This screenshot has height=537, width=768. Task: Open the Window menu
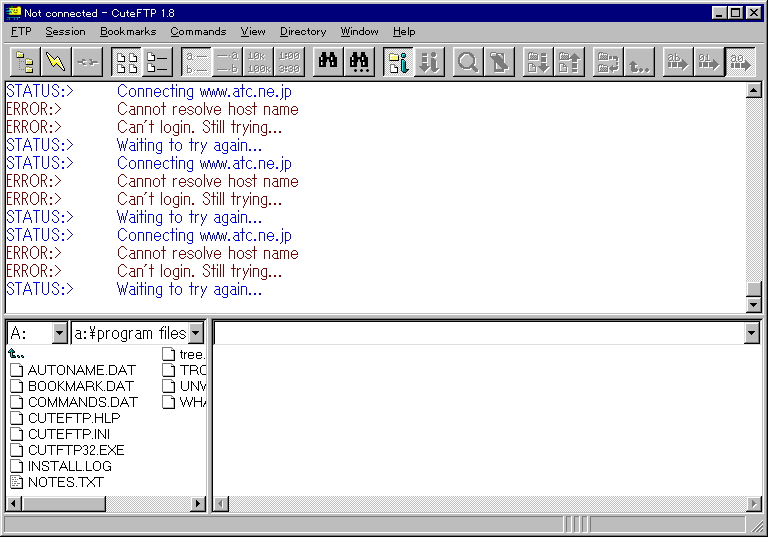(x=359, y=31)
